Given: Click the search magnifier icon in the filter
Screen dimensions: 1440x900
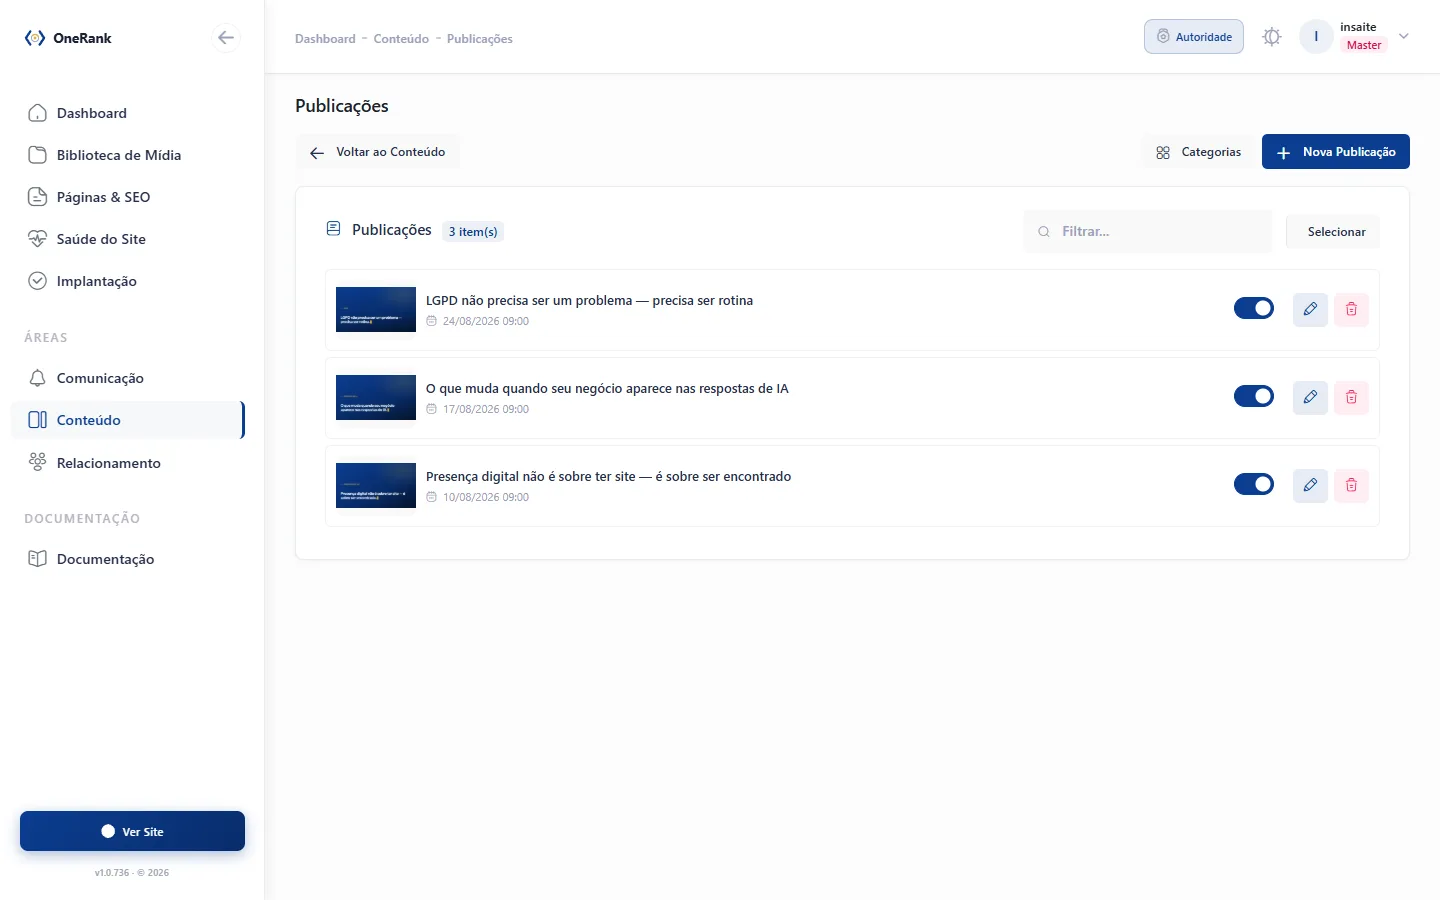Looking at the screenshot, I should pyautogui.click(x=1044, y=232).
